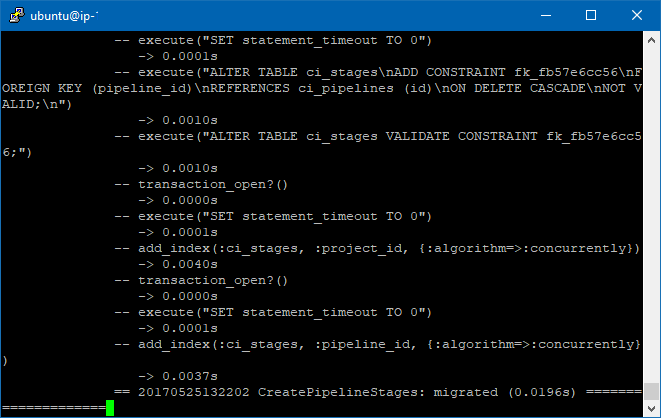Click the 'VALIDATE CONSTRAINT' command line
Screen dimensions: 661x418
coord(378,136)
